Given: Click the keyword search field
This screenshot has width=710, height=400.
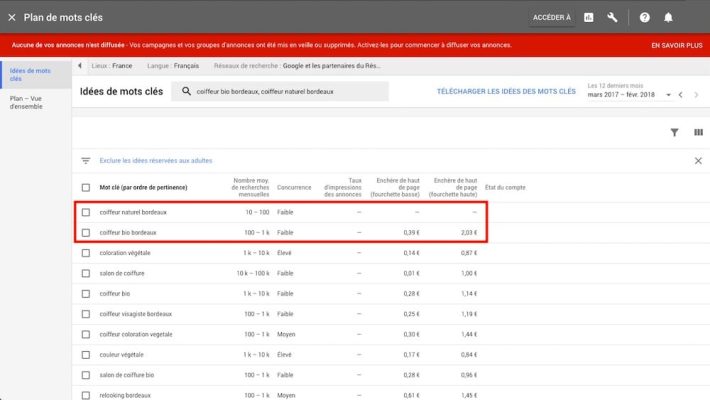Looking at the screenshot, I should (280, 91).
